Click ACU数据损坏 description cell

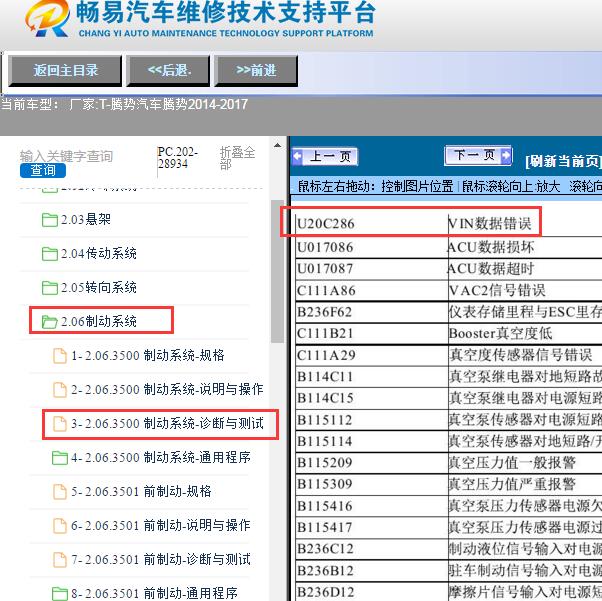click(x=491, y=247)
